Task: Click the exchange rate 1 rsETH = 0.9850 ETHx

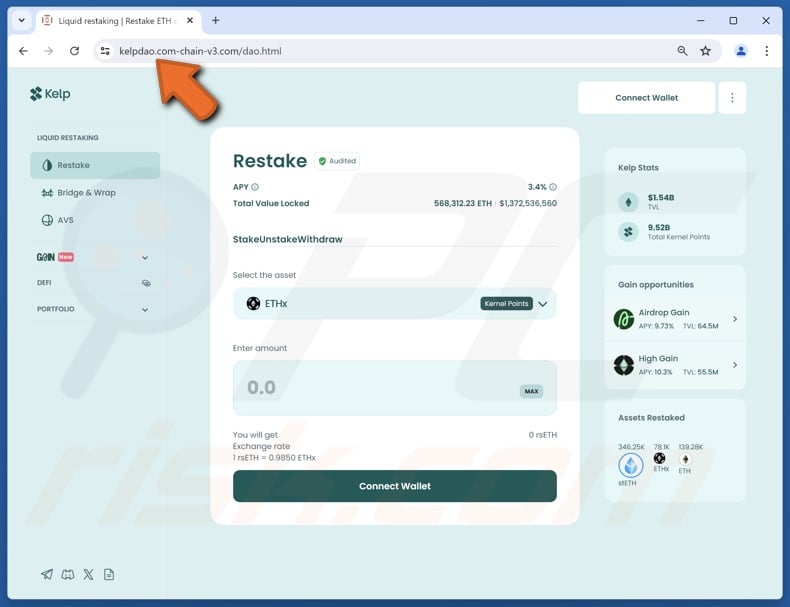Action: [274, 458]
